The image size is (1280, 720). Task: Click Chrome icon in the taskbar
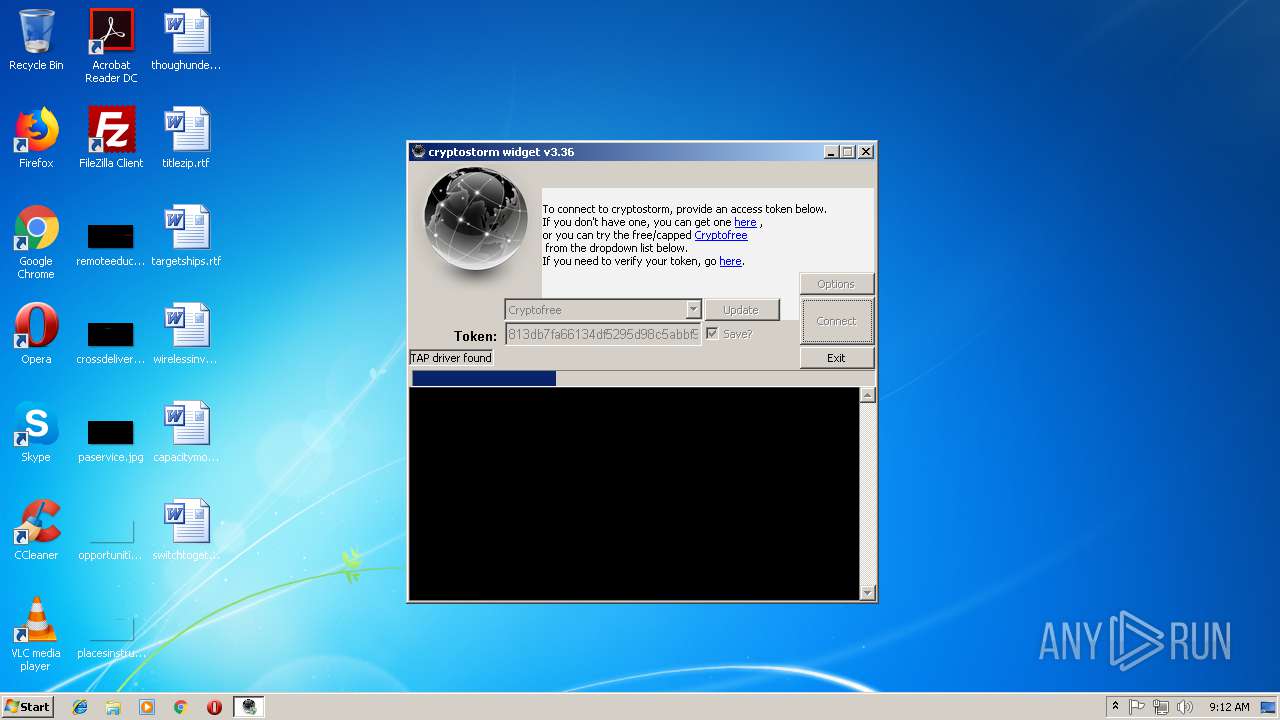pyautogui.click(x=181, y=707)
